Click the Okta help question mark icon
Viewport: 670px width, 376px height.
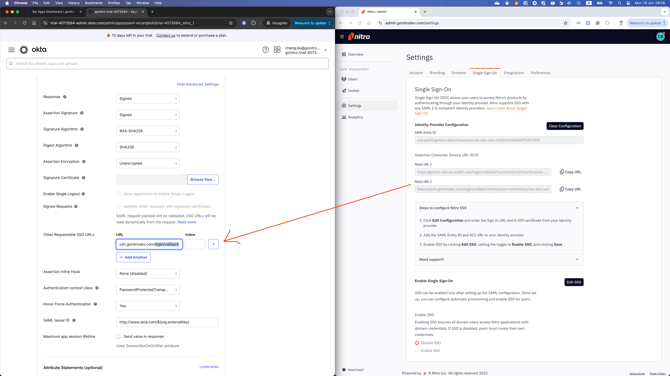265,50
